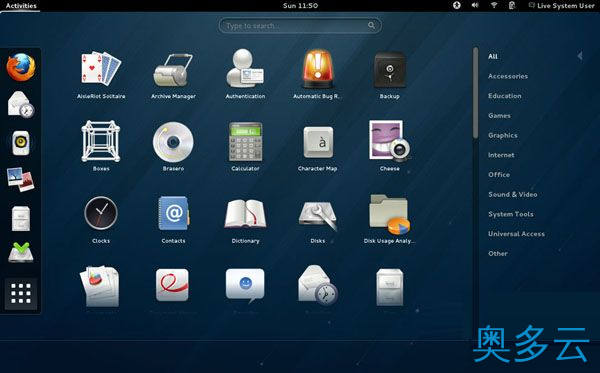Focus the Type to search field
Viewport: 600px width, 373px height.
[x=300, y=26]
